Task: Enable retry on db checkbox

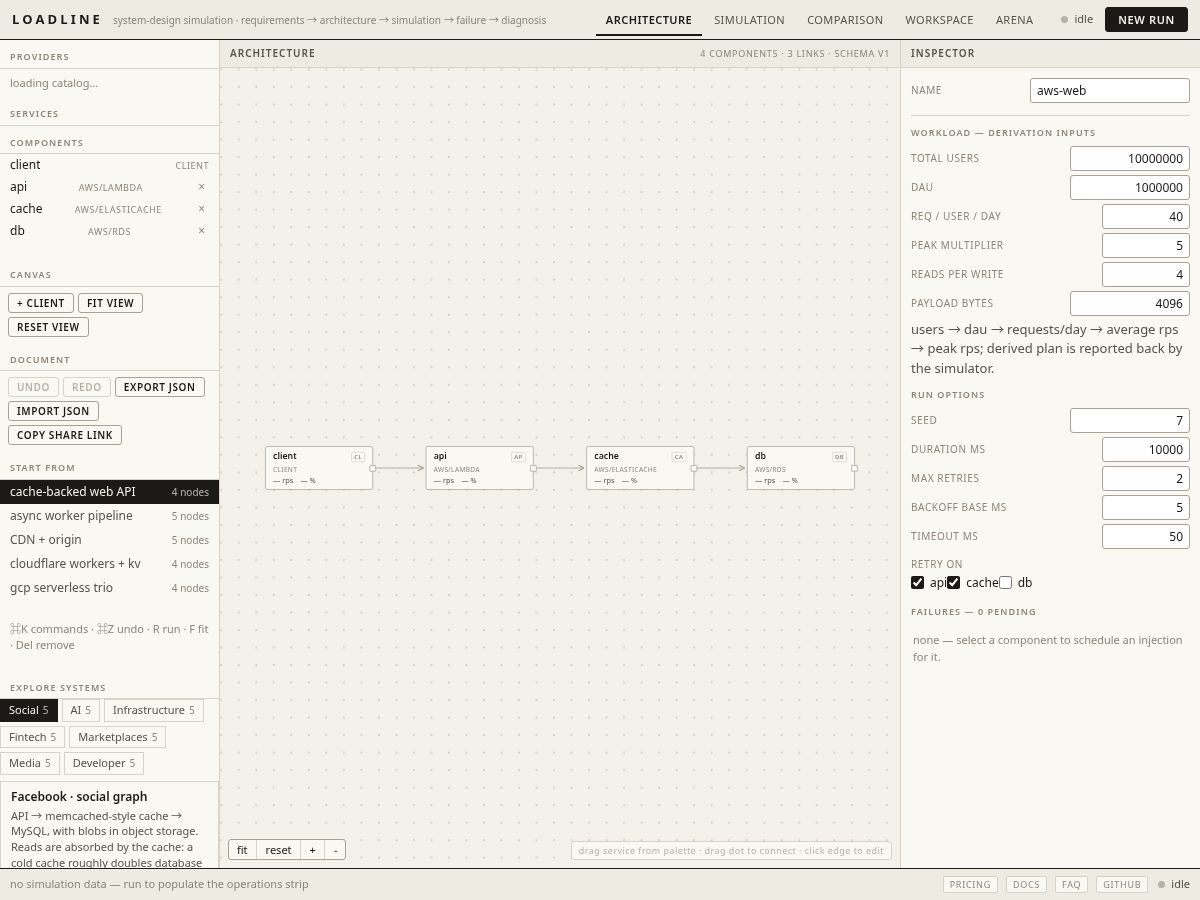Action: (x=1006, y=583)
